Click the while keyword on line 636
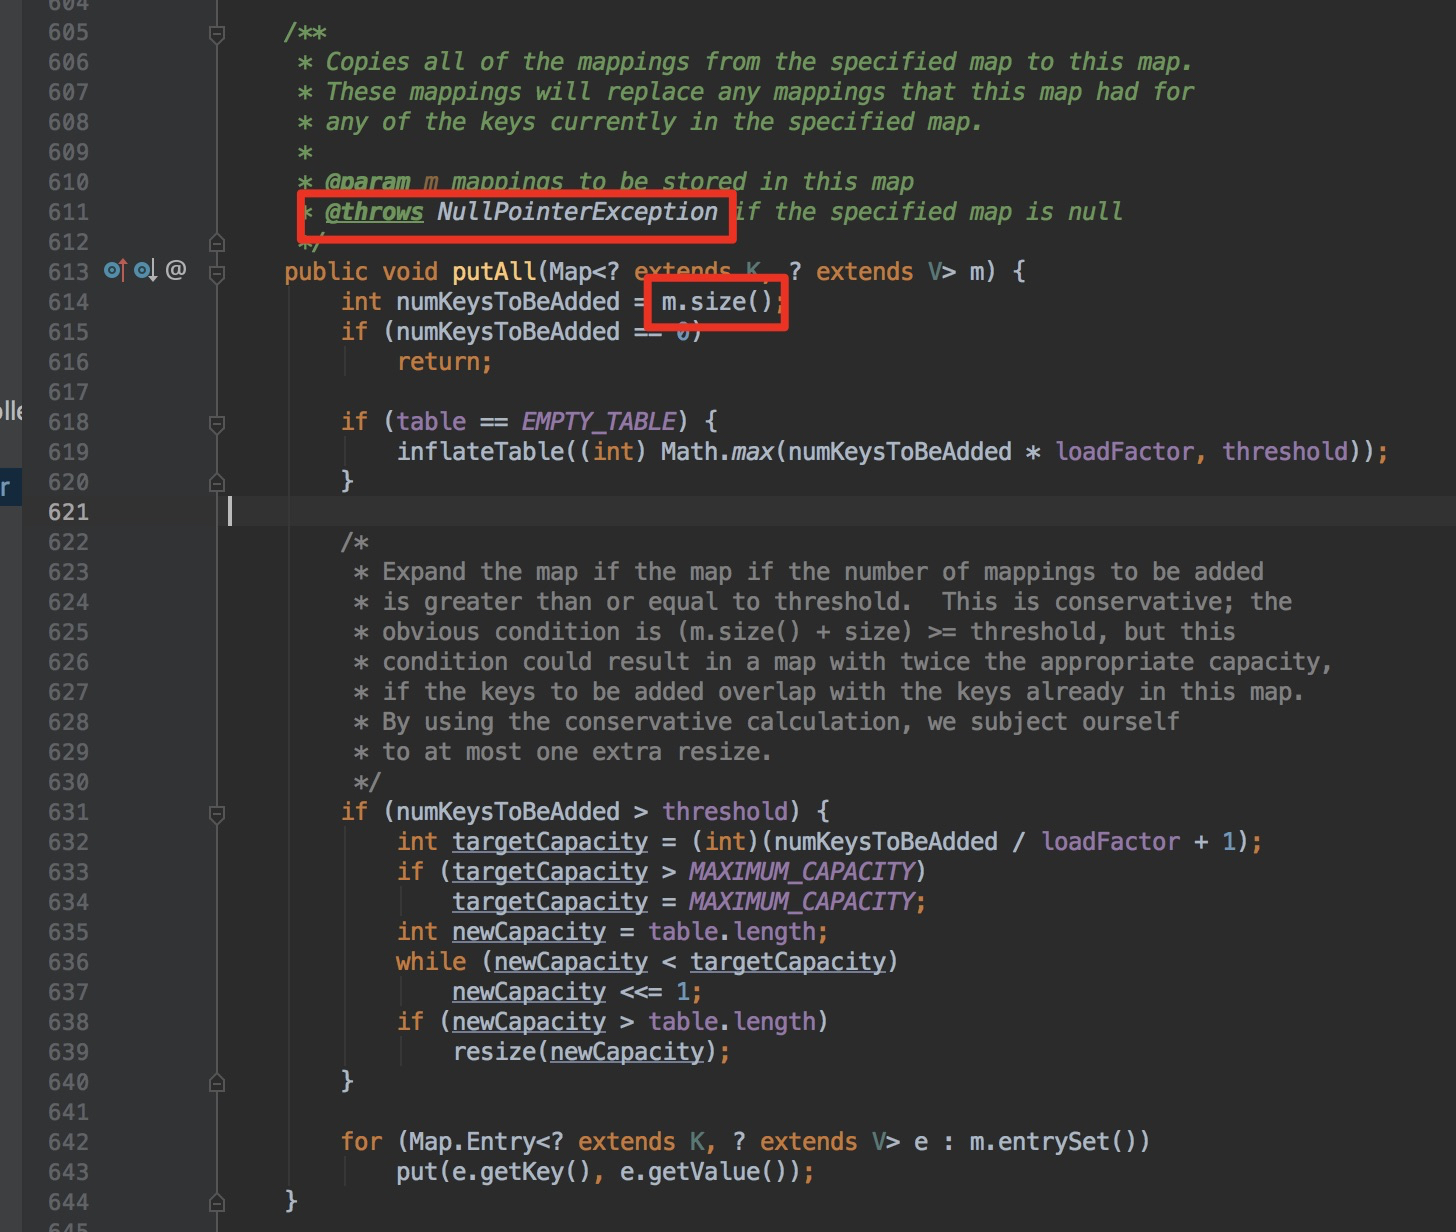 coord(431,962)
